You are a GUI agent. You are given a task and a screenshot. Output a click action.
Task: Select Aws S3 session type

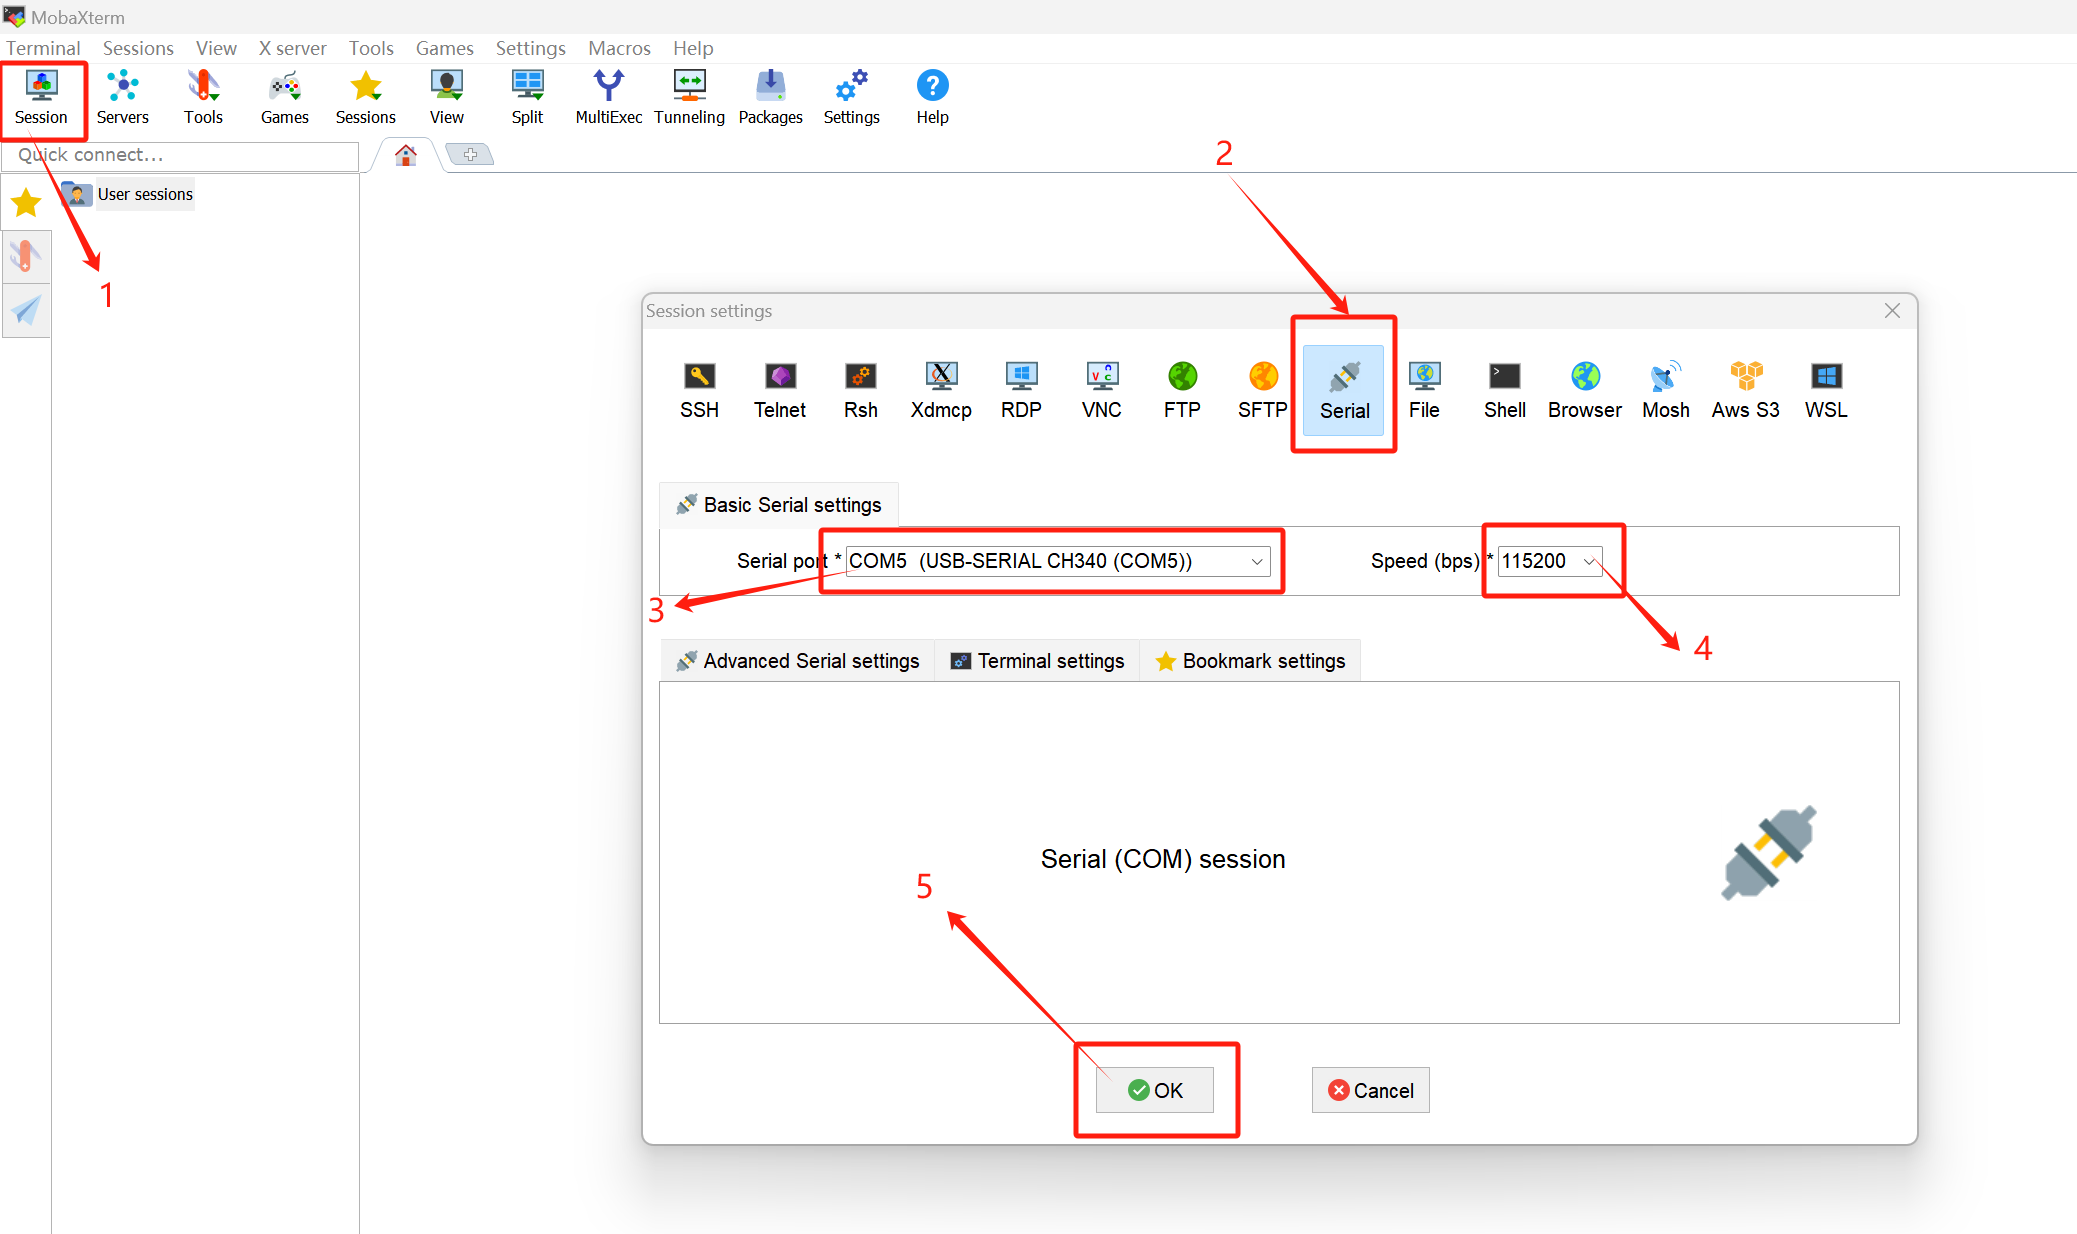tap(1746, 390)
